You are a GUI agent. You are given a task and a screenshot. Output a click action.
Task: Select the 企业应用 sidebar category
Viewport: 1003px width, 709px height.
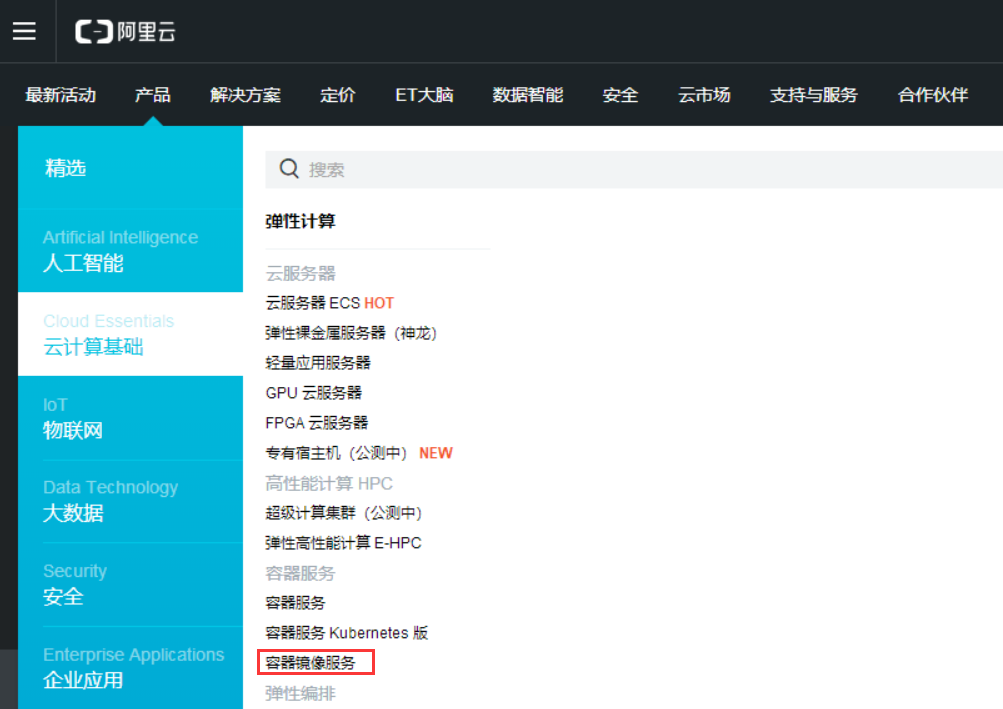click(130, 668)
